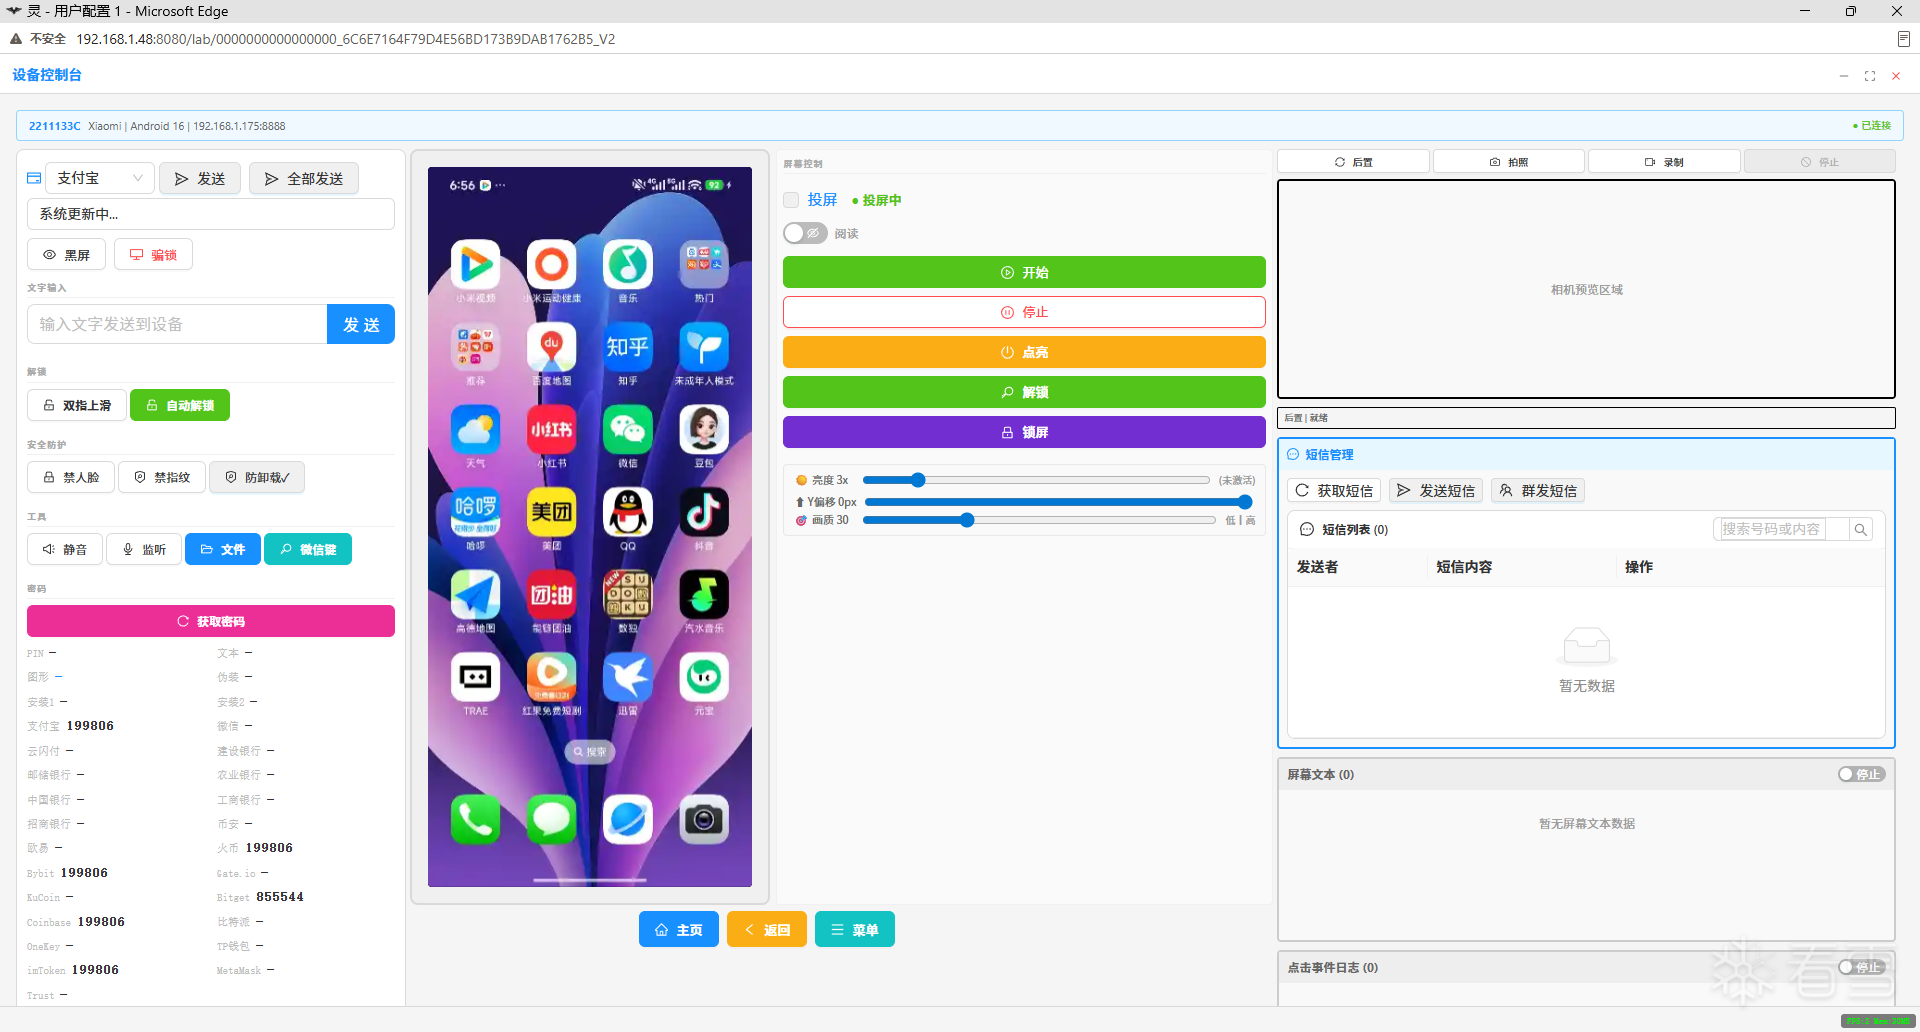Open the Weather app icon
Screen dimensions: 1920x1032
pyautogui.click(x=476, y=430)
